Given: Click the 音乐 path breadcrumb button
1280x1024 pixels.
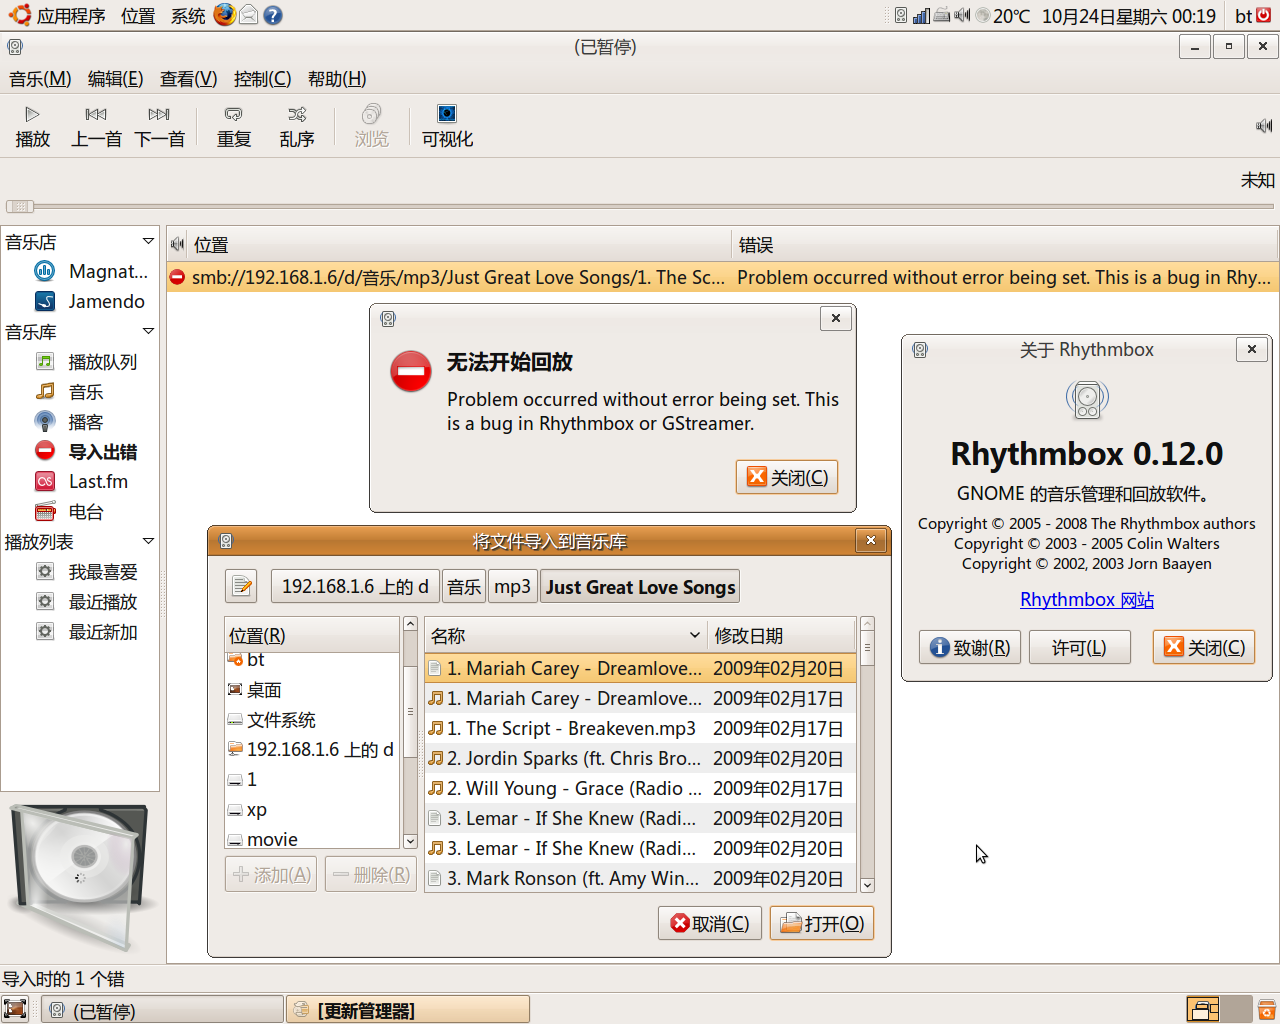Looking at the screenshot, I should [464, 586].
